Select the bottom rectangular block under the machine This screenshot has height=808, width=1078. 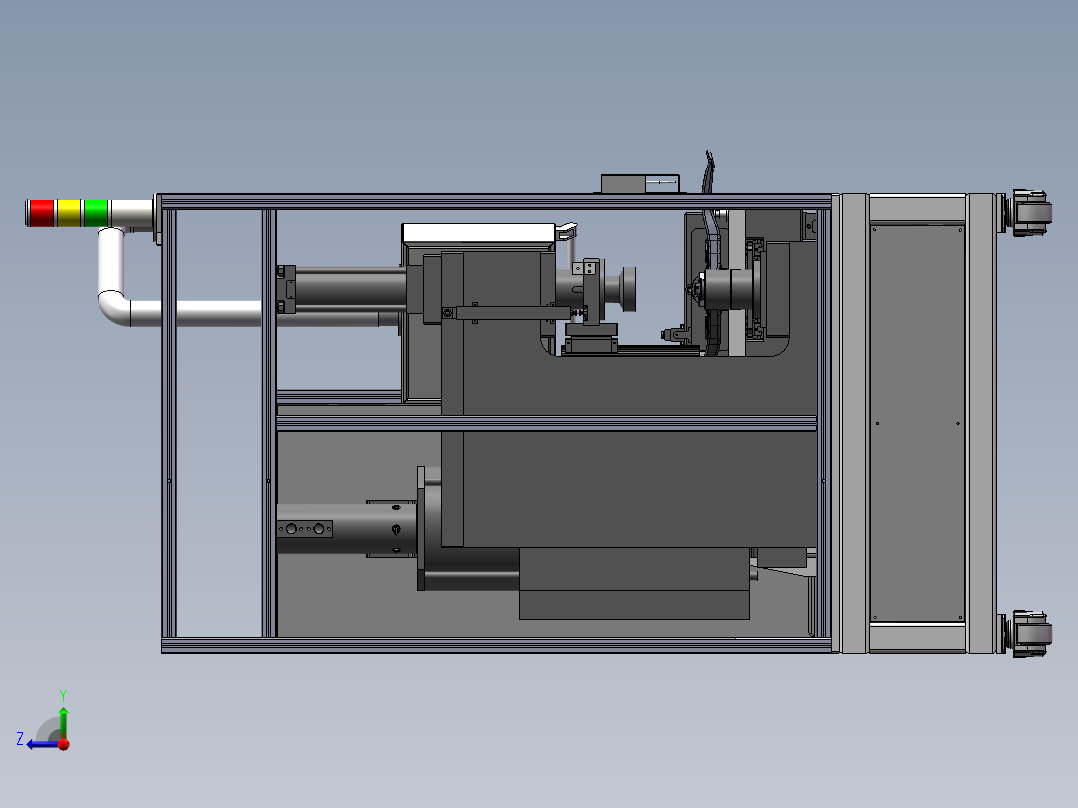pyautogui.click(x=634, y=583)
